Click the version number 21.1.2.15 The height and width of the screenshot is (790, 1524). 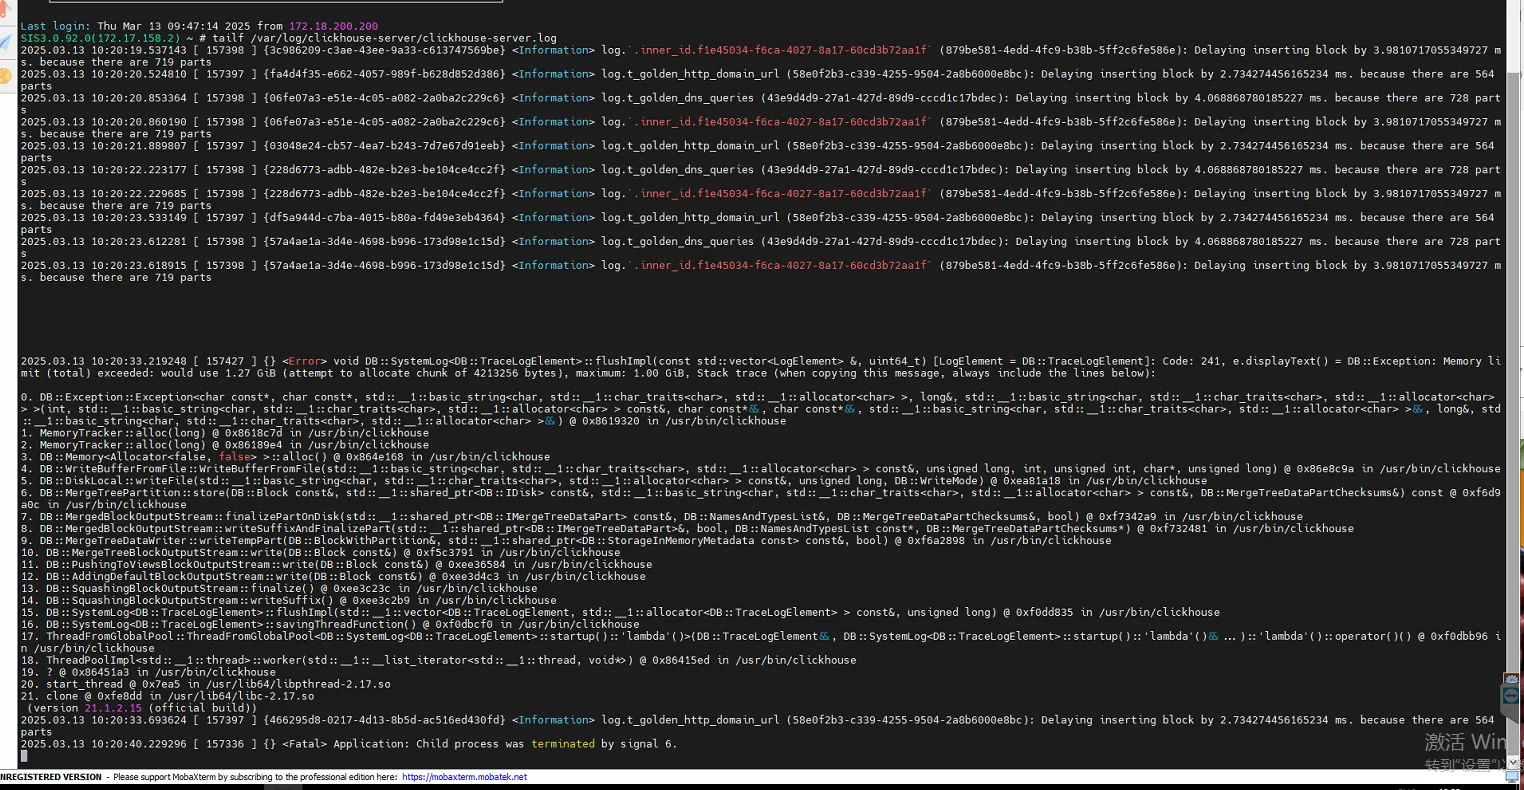111,708
